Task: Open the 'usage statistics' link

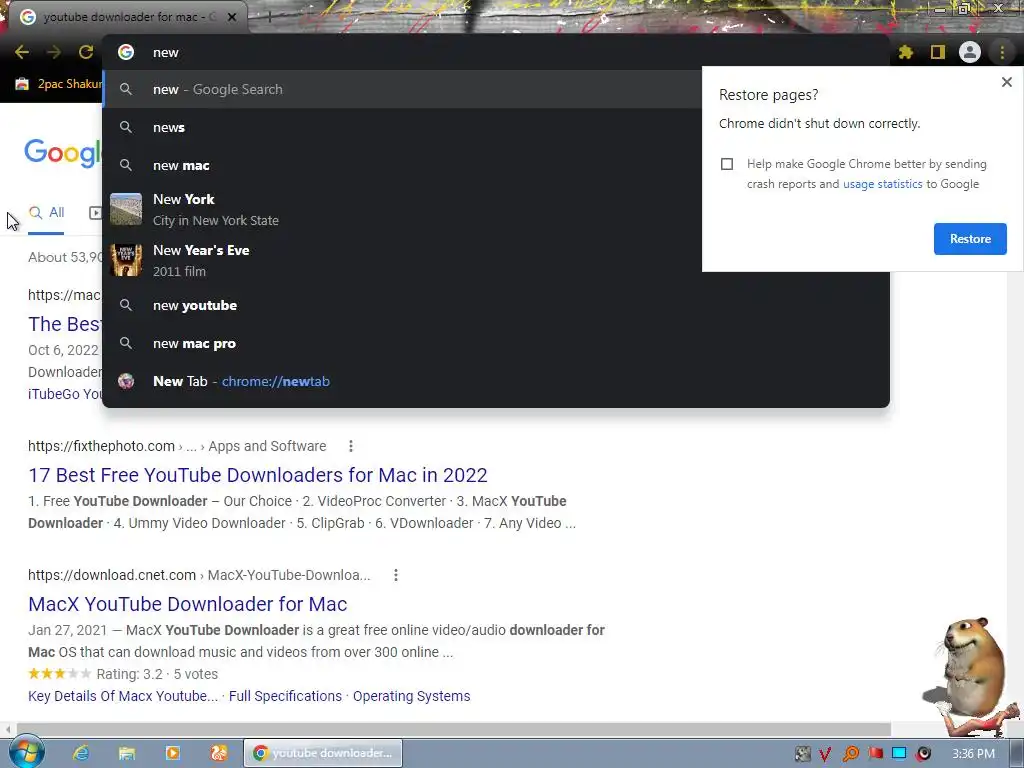Action: 882,184
